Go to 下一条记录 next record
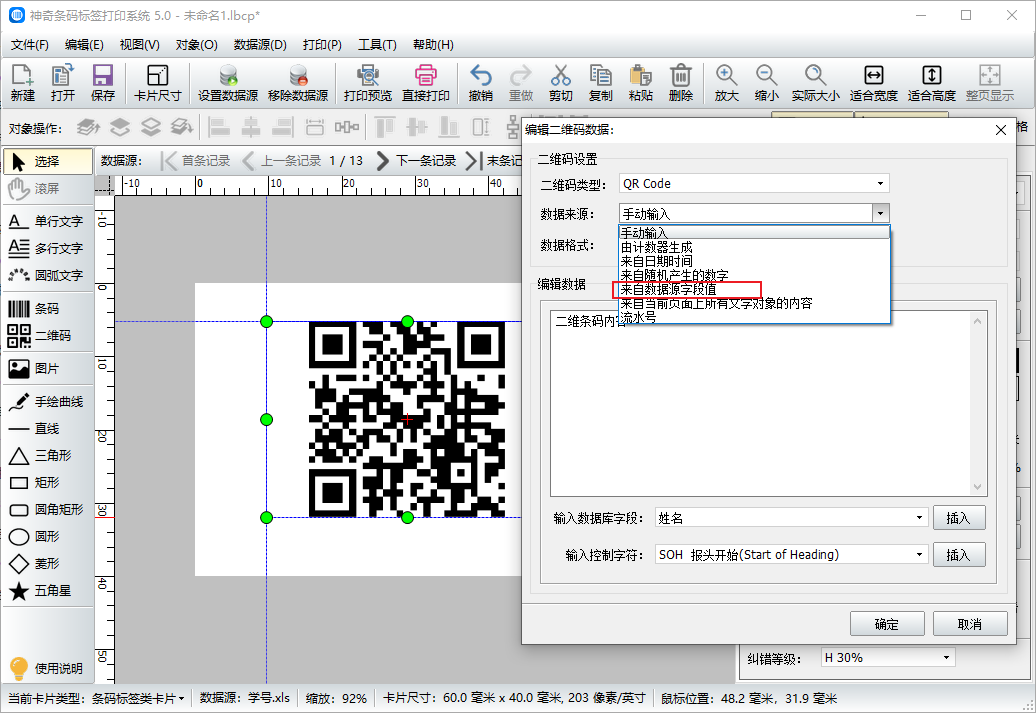Viewport: 1036px width, 713px height. coord(417,161)
